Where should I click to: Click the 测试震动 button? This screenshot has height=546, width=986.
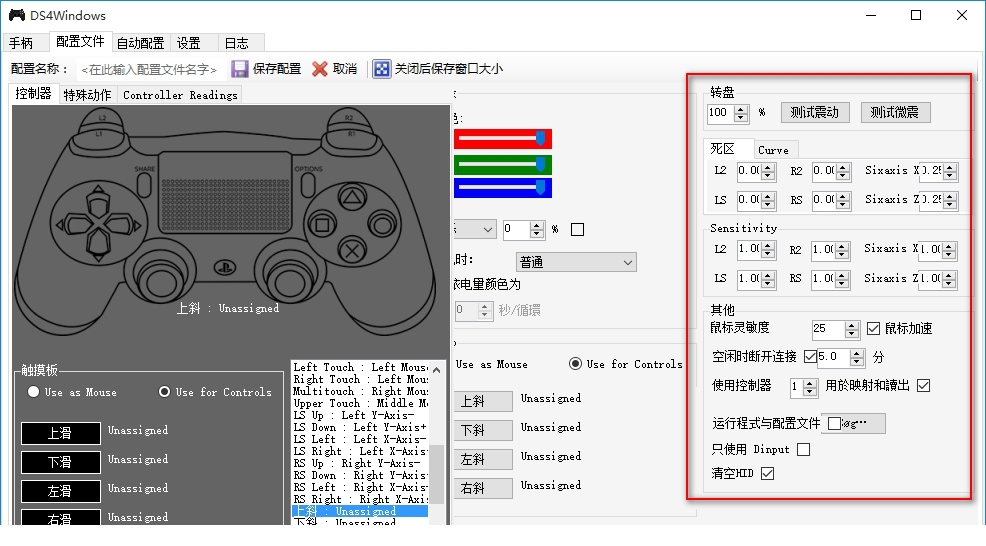pos(815,113)
